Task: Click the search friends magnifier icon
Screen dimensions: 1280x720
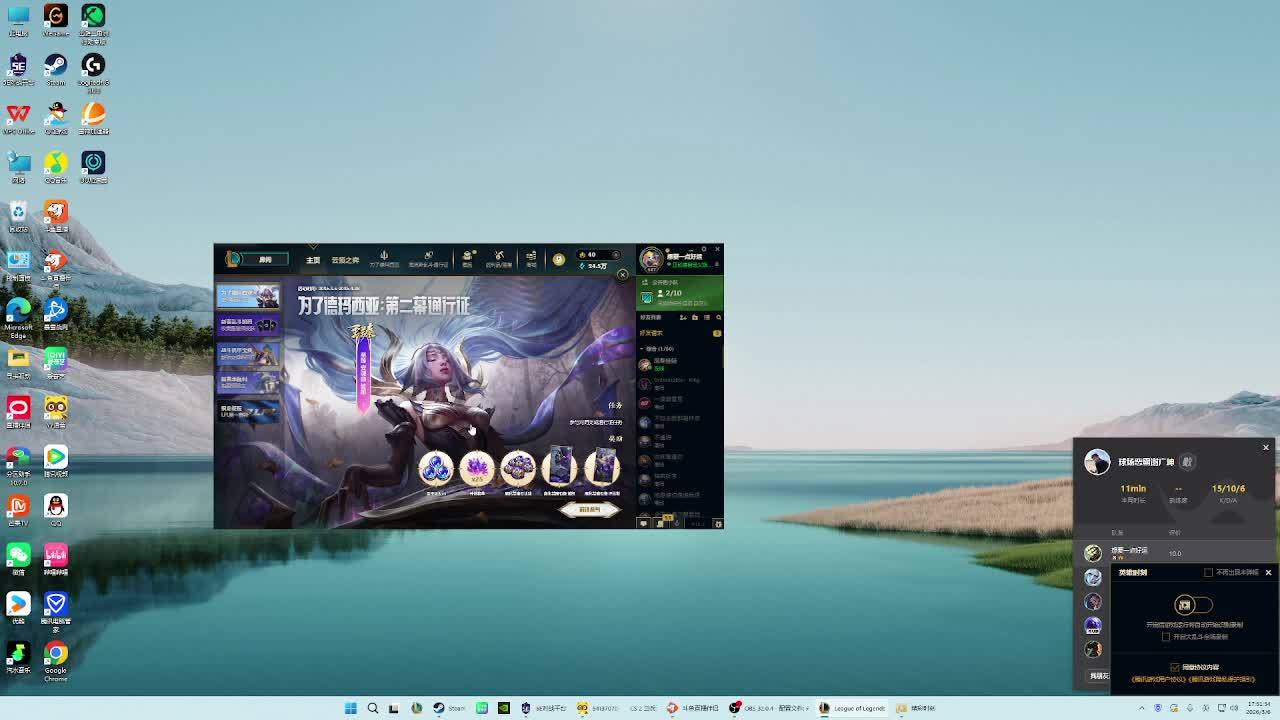Action: (718, 318)
